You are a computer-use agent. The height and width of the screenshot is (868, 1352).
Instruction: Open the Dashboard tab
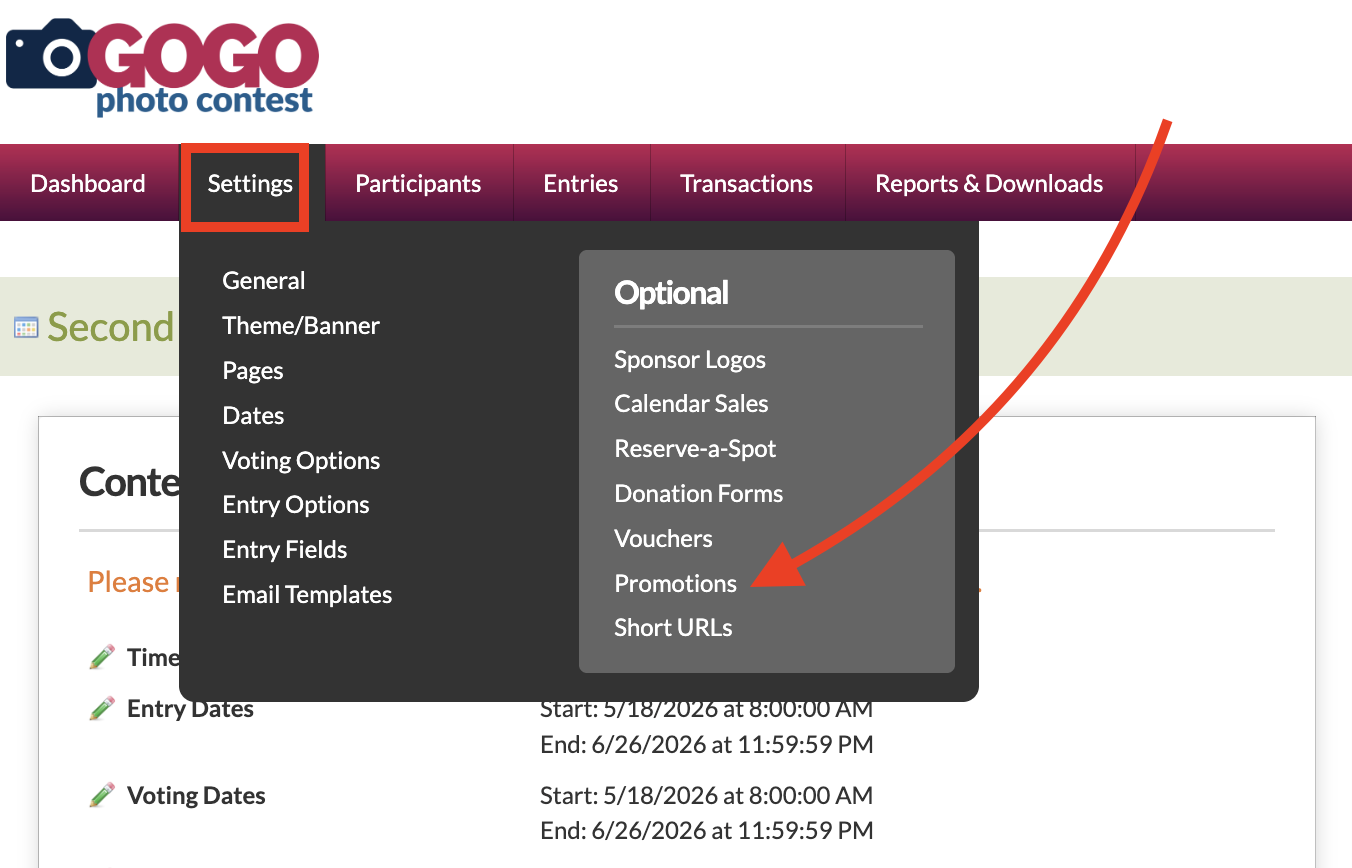coord(88,184)
